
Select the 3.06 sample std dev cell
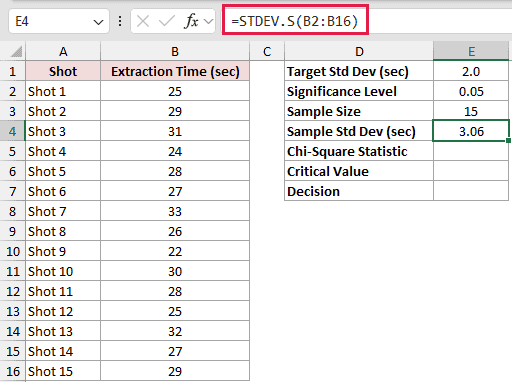[471, 131]
